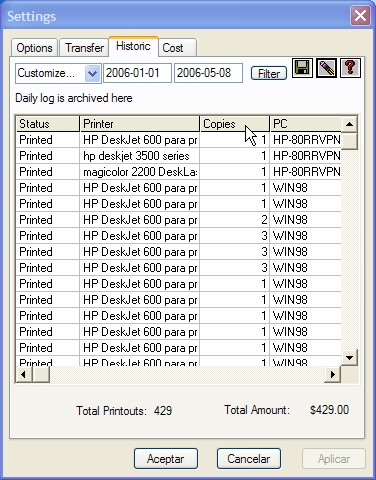This screenshot has height=480, width=376.
Task: Close the Settings dialog
Action: click(x=360, y=16)
